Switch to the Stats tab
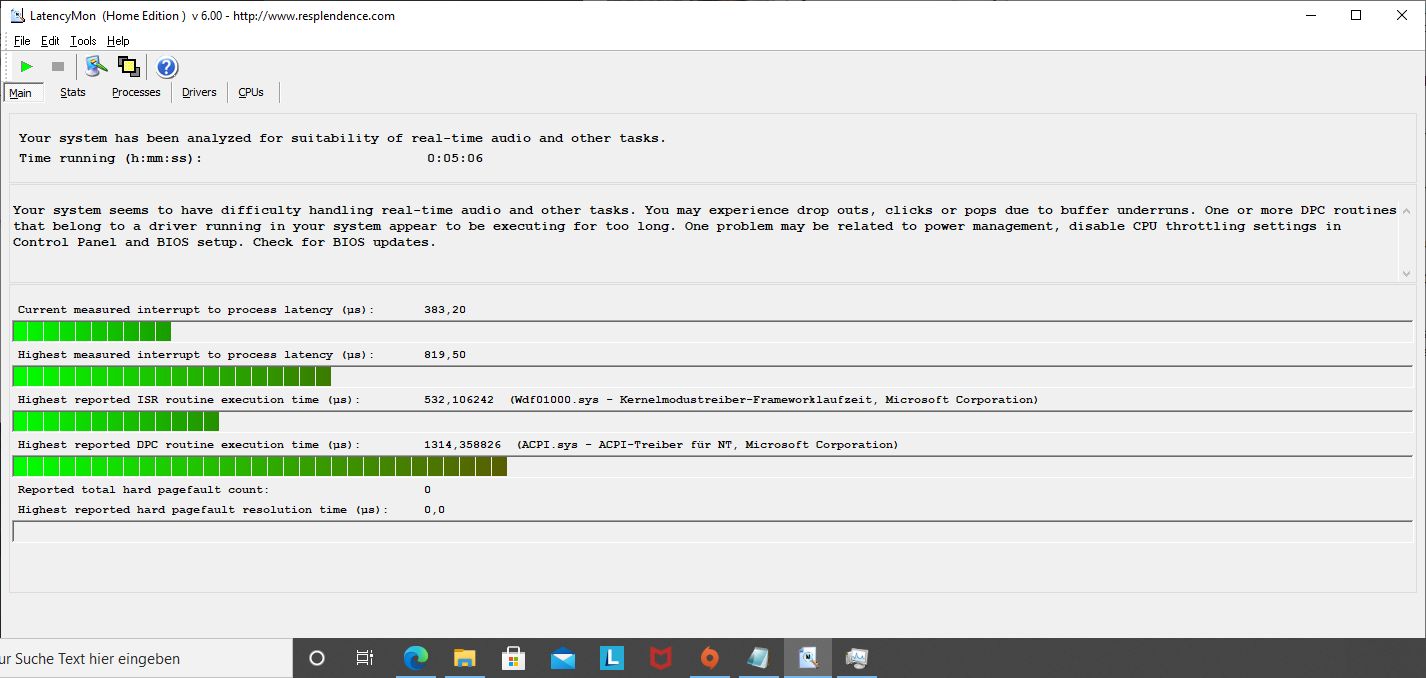 [x=73, y=92]
